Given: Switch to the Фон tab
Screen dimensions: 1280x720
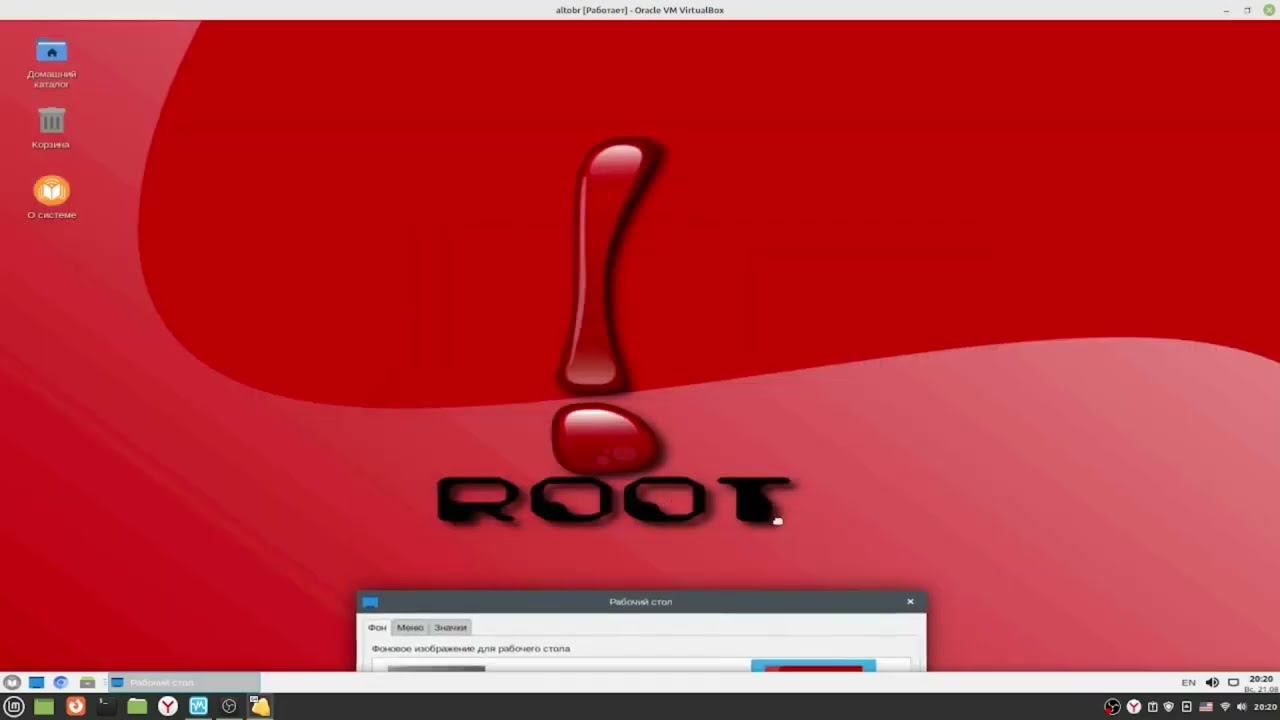Looking at the screenshot, I should [x=377, y=628].
